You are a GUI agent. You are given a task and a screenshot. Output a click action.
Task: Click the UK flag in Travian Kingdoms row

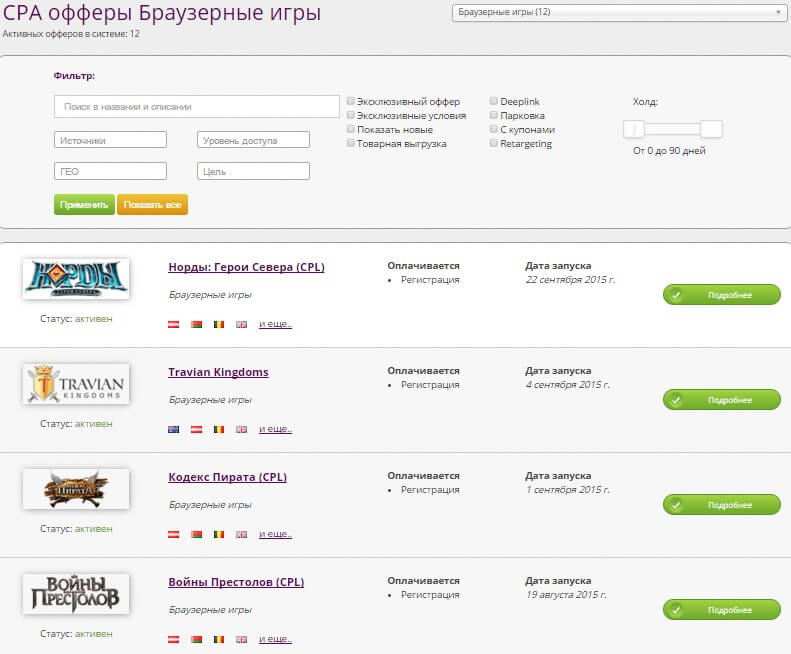[242, 429]
